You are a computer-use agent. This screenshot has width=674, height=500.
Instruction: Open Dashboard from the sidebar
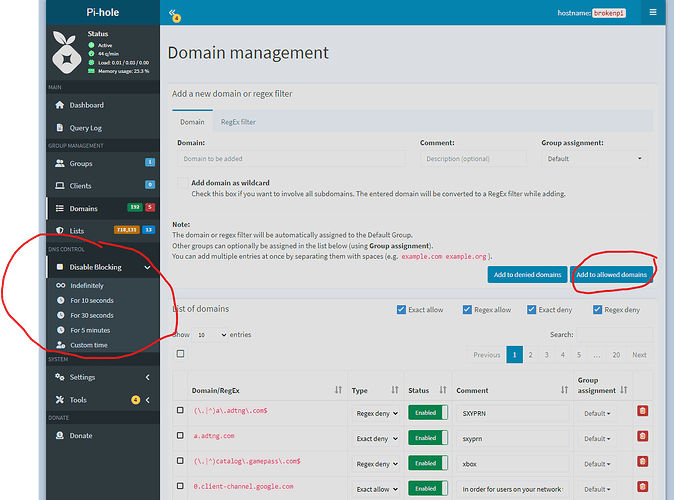pos(86,105)
